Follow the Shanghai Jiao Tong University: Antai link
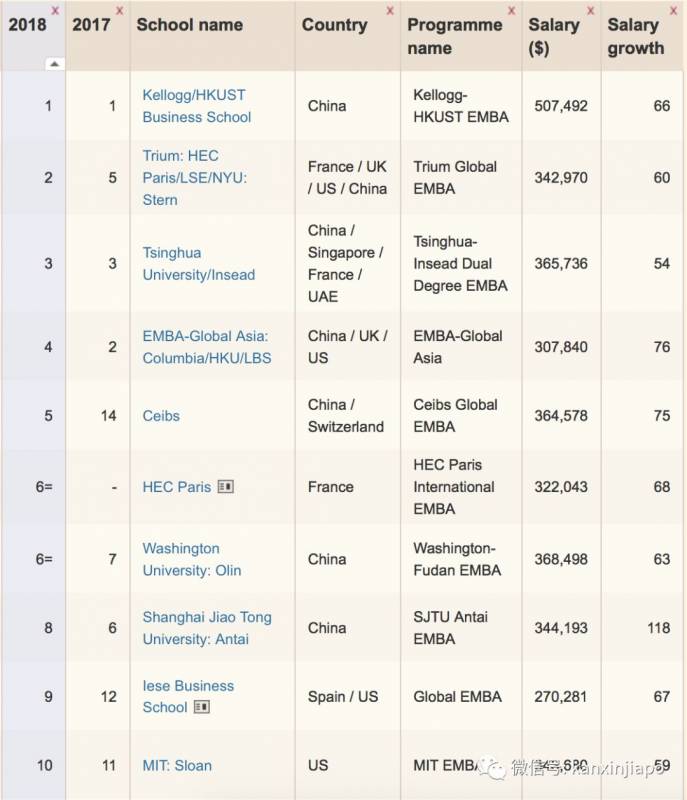 (206, 628)
